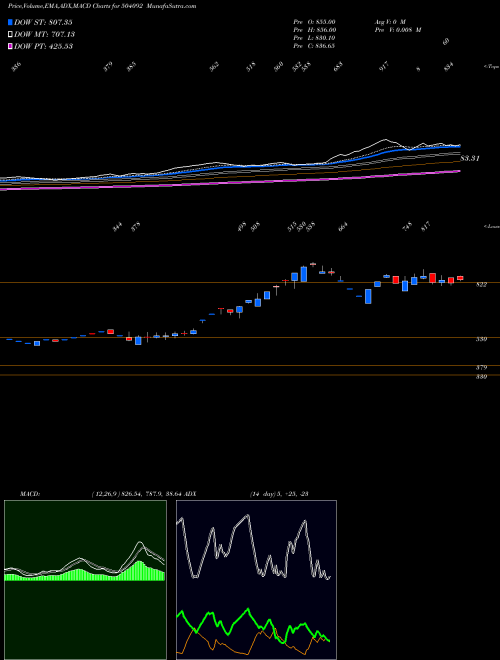Click the 917 top marker label

click(x=384, y=67)
